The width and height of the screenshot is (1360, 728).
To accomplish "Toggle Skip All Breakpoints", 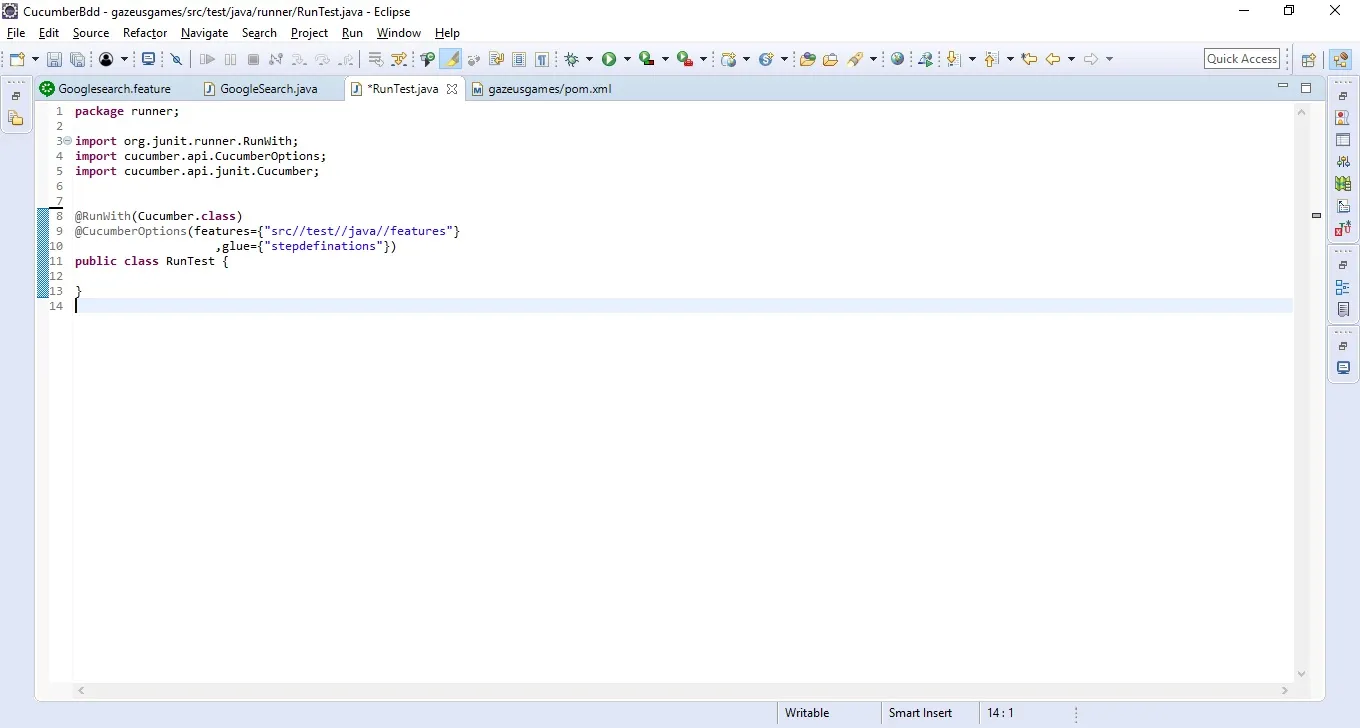I will click(177, 59).
